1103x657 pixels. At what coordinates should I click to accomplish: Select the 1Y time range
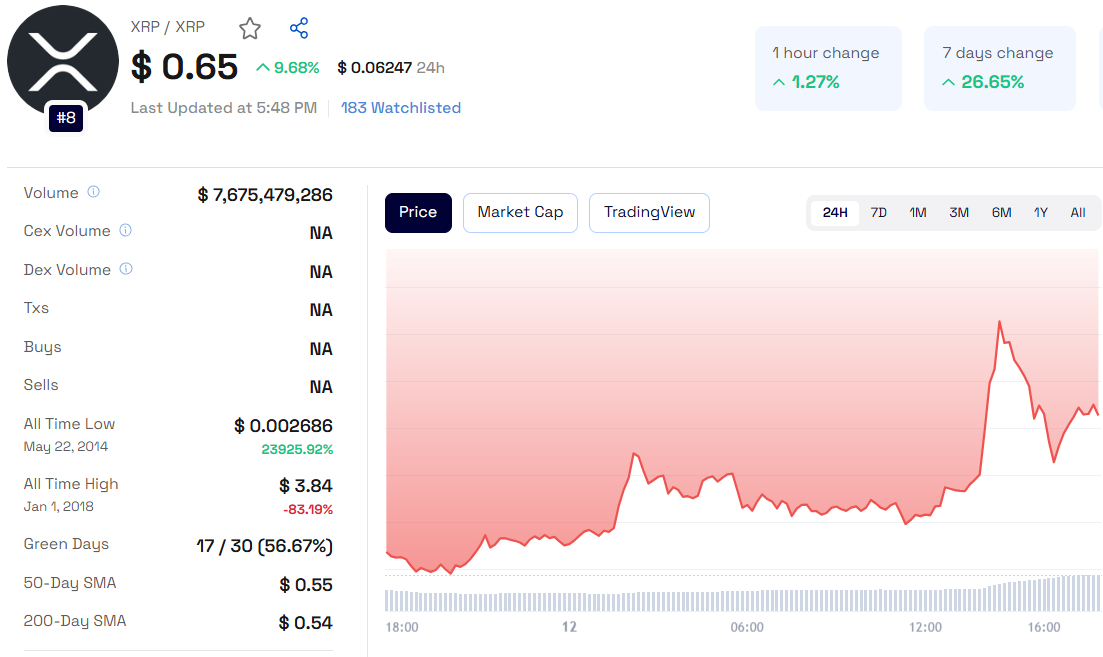click(1041, 212)
